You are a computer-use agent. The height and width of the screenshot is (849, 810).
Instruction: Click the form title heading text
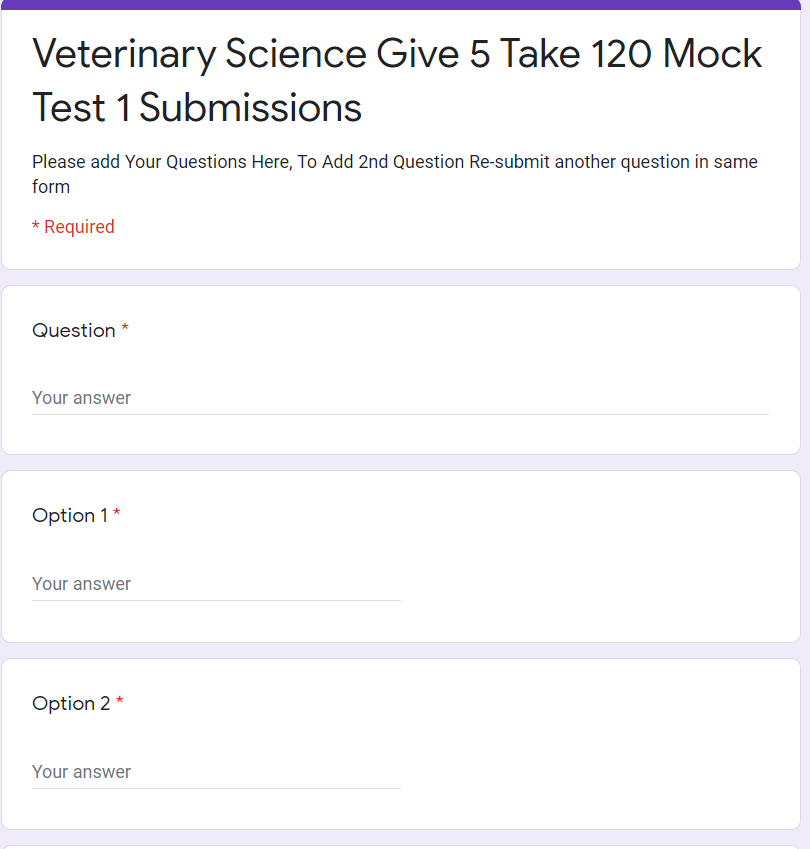pyautogui.click(x=397, y=80)
